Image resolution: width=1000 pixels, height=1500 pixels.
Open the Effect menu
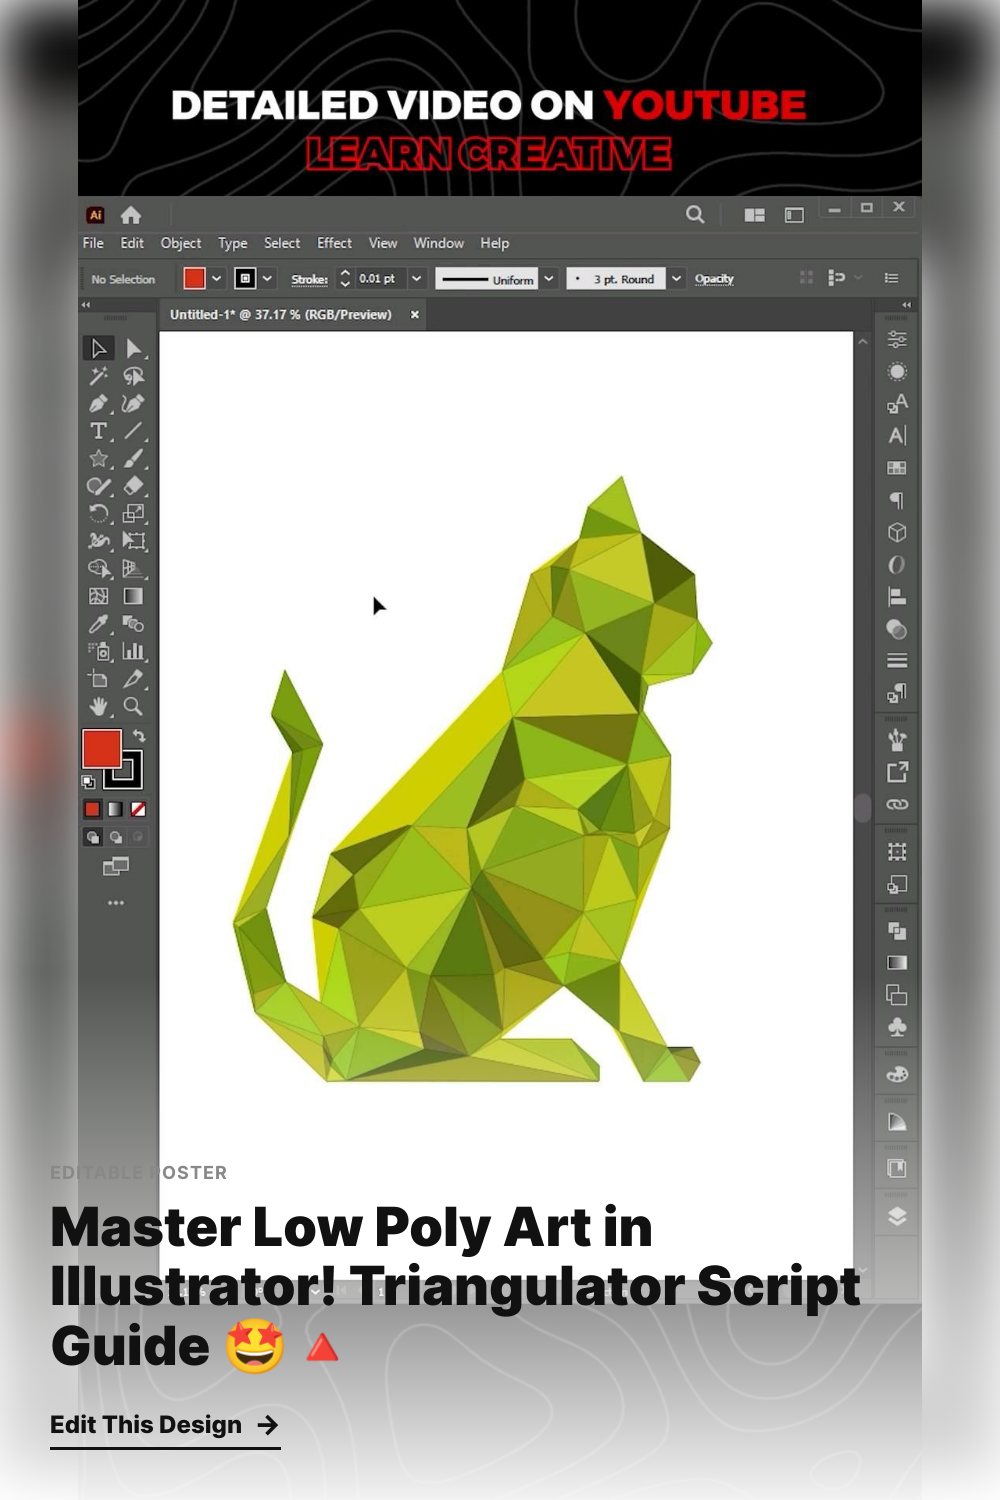[x=334, y=243]
